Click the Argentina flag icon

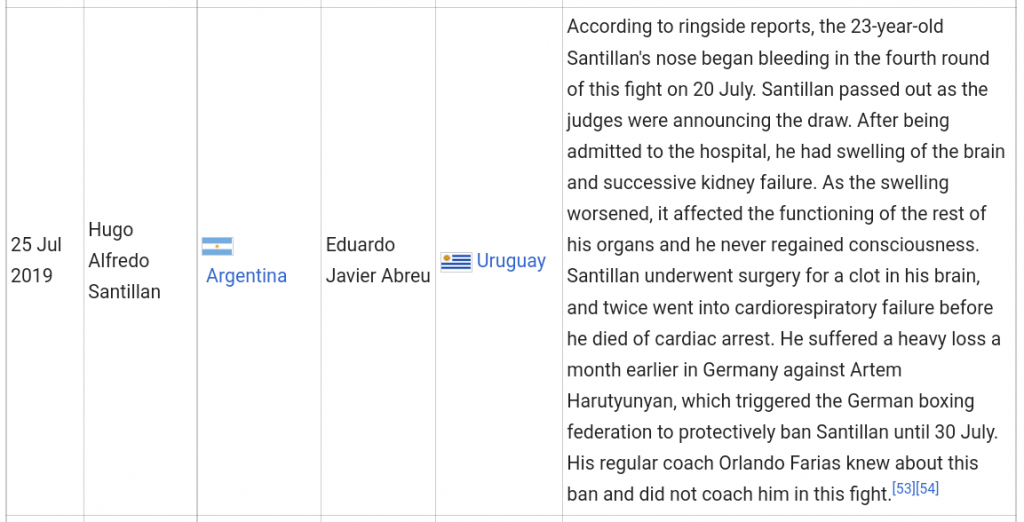(x=217, y=246)
